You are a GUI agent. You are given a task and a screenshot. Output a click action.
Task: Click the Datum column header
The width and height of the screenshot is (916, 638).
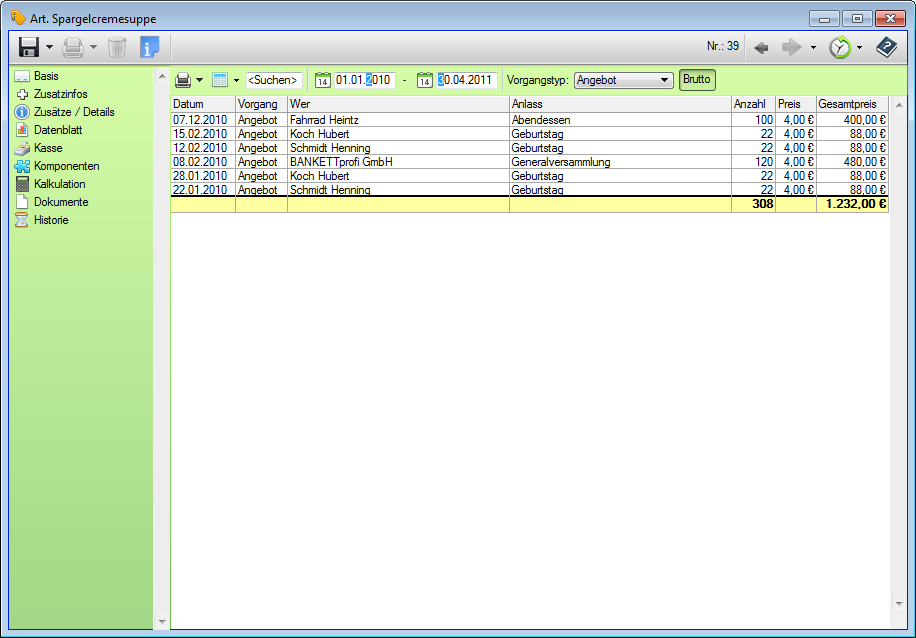(x=202, y=104)
